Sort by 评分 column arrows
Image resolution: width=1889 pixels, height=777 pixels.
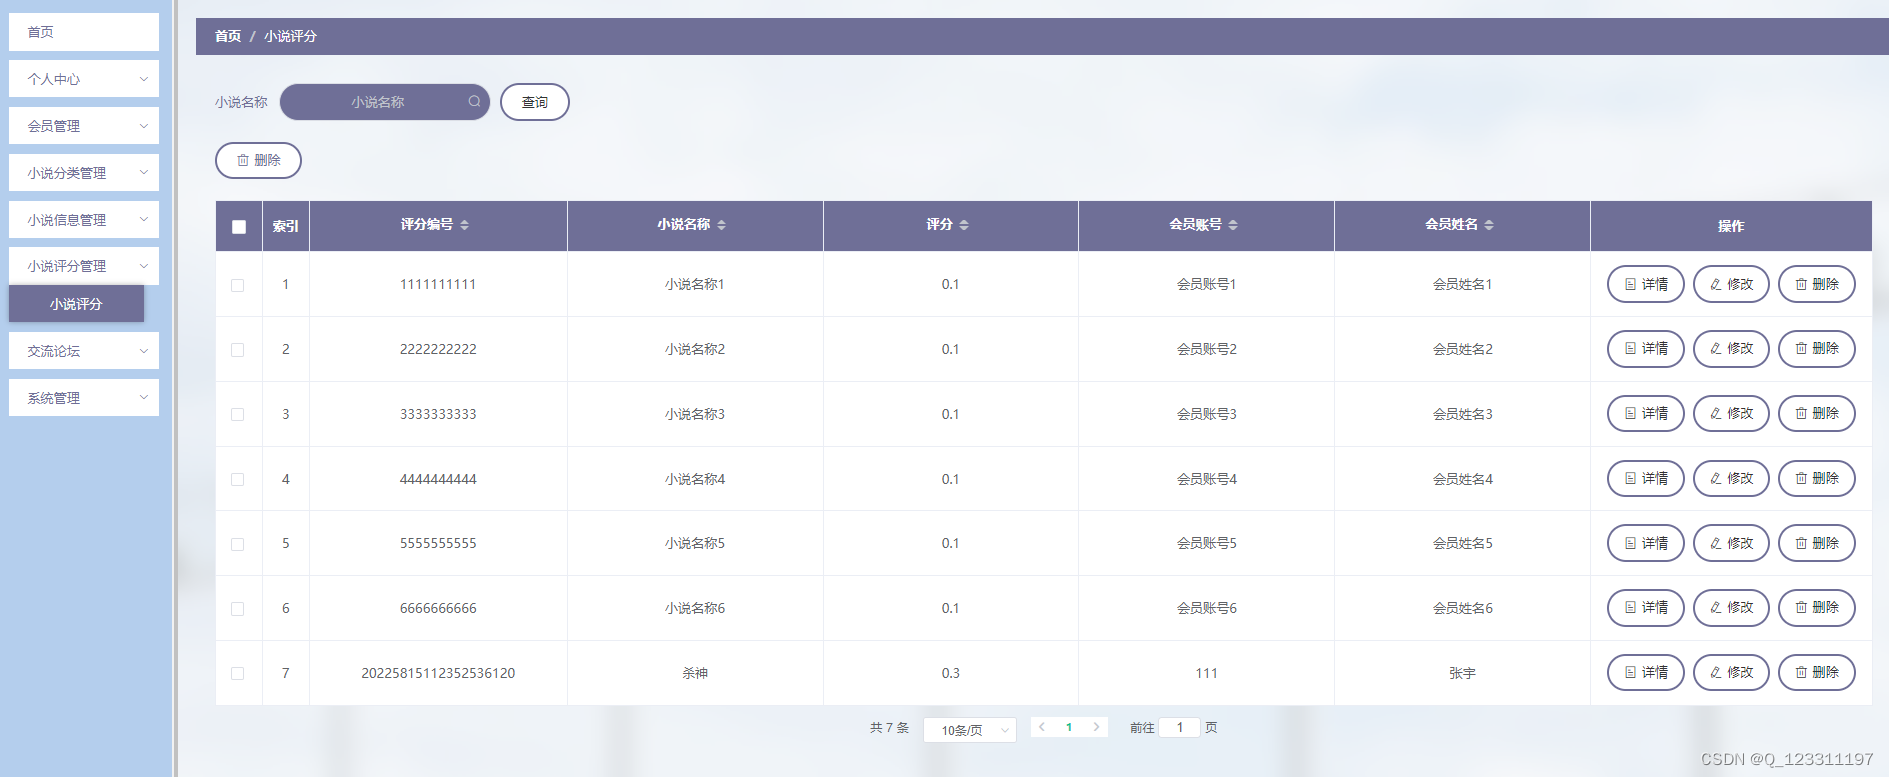[963, 225]
